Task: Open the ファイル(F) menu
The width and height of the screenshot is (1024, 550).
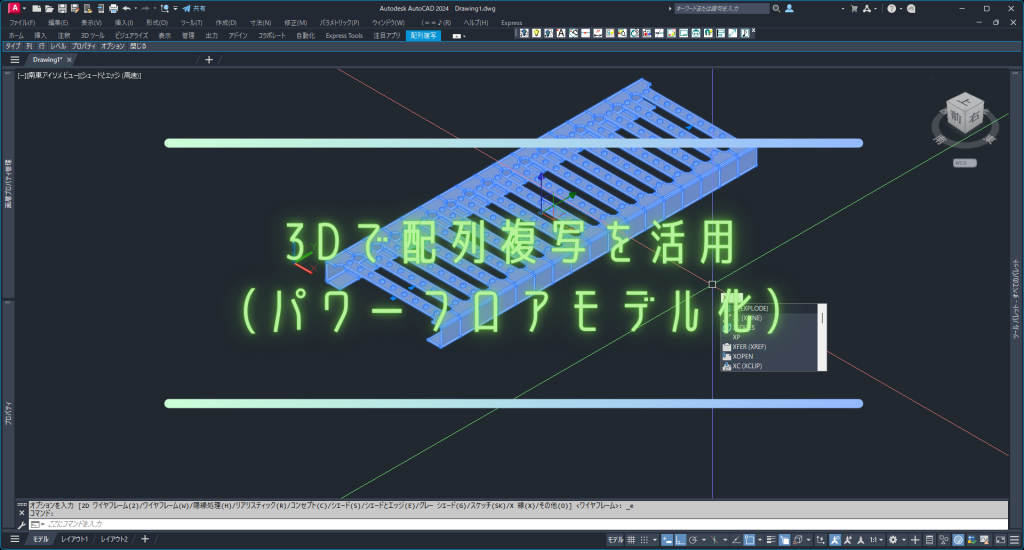Action: tap(21, 22)
